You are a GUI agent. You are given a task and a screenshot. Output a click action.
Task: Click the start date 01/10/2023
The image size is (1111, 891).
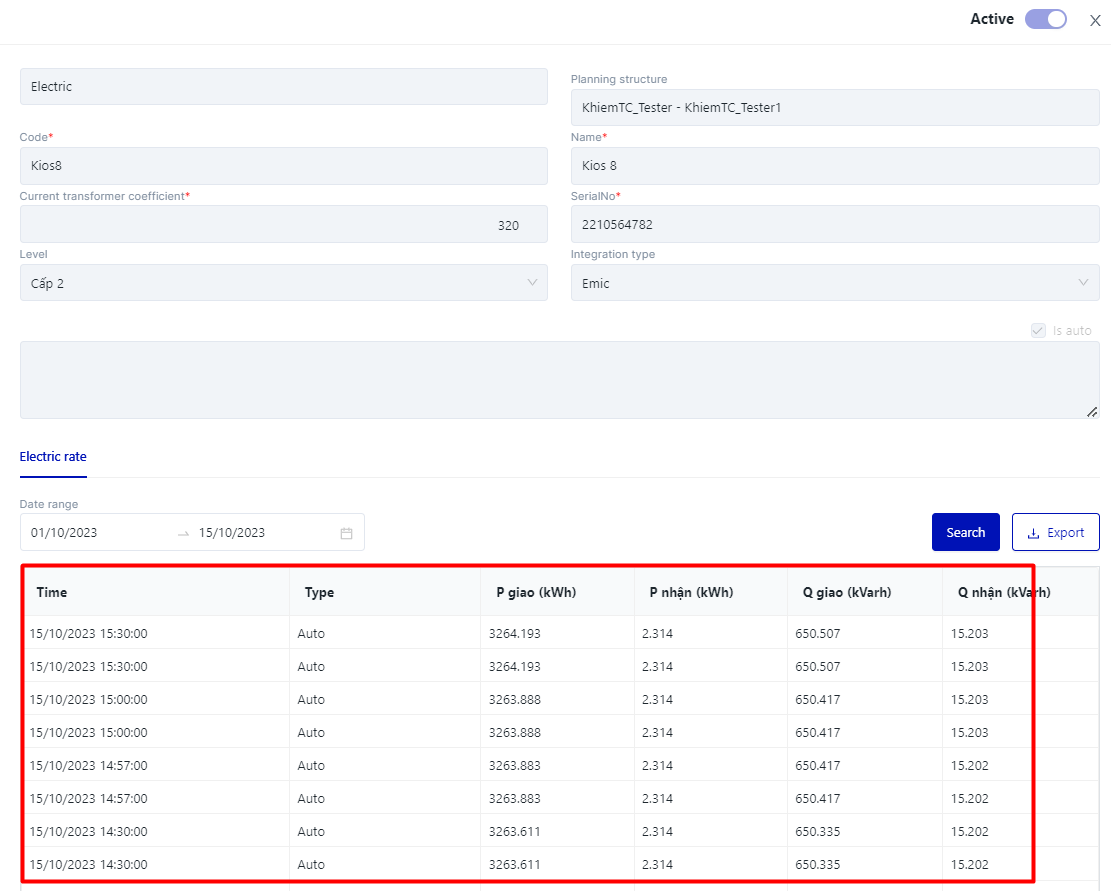pyautogui.click(x=65, y=533)
